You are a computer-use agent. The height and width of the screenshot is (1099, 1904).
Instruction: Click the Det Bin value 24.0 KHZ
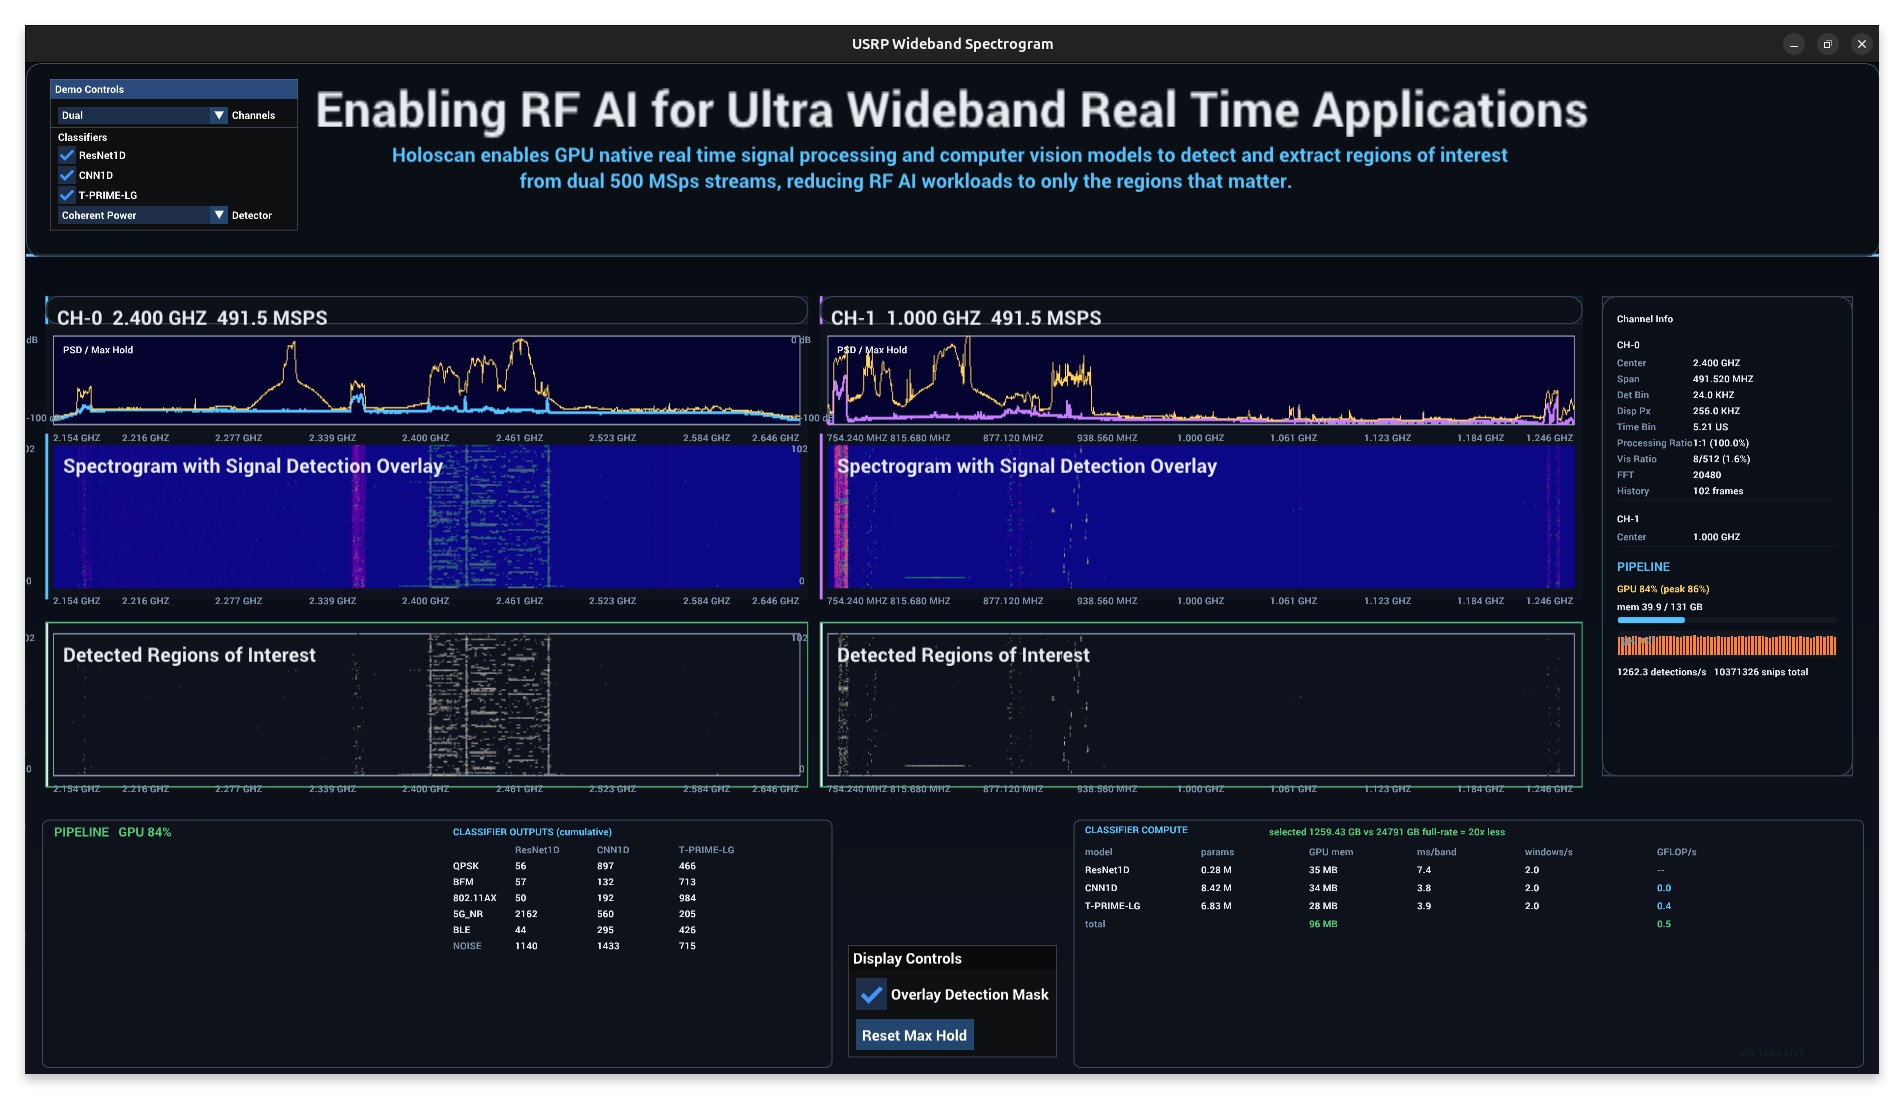click(1713, 395)
